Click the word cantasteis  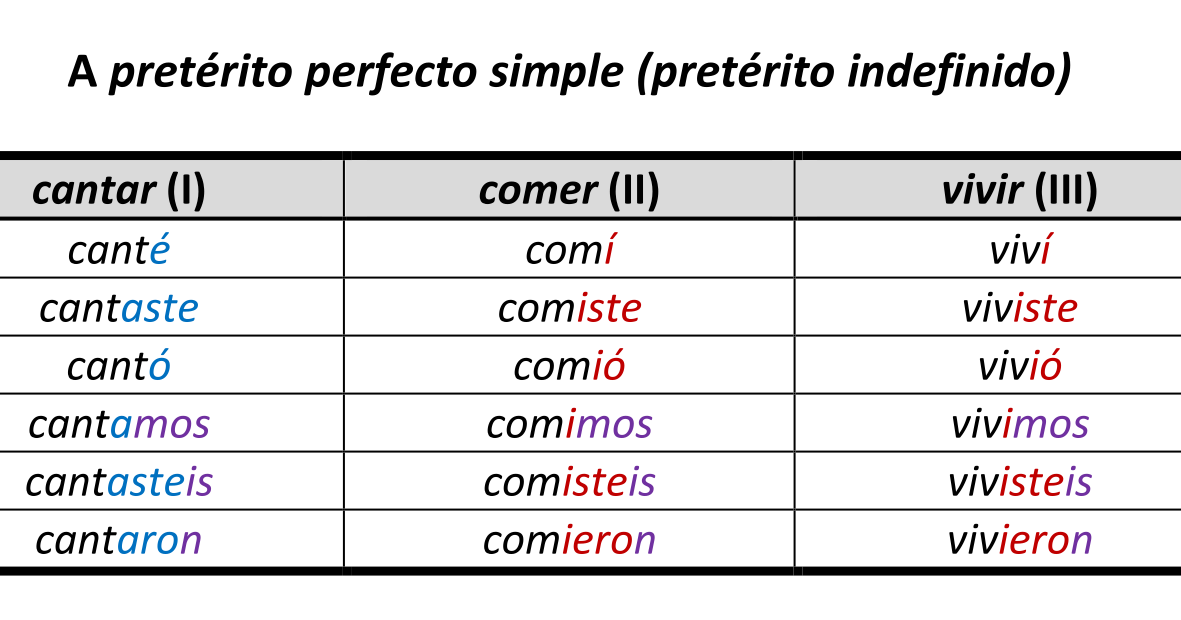(119, 482)
